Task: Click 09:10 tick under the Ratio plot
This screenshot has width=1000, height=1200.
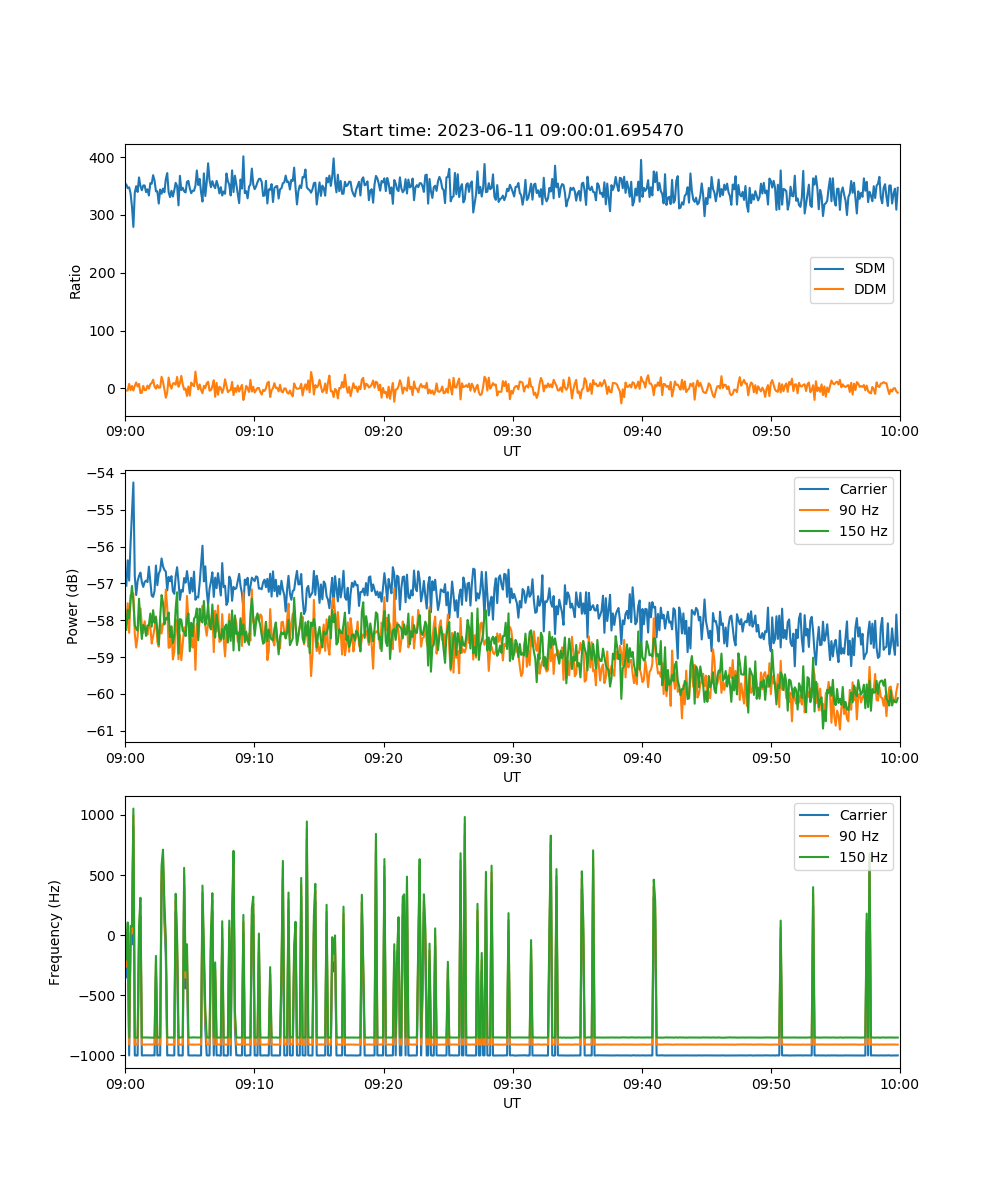Action: point(254,431)
